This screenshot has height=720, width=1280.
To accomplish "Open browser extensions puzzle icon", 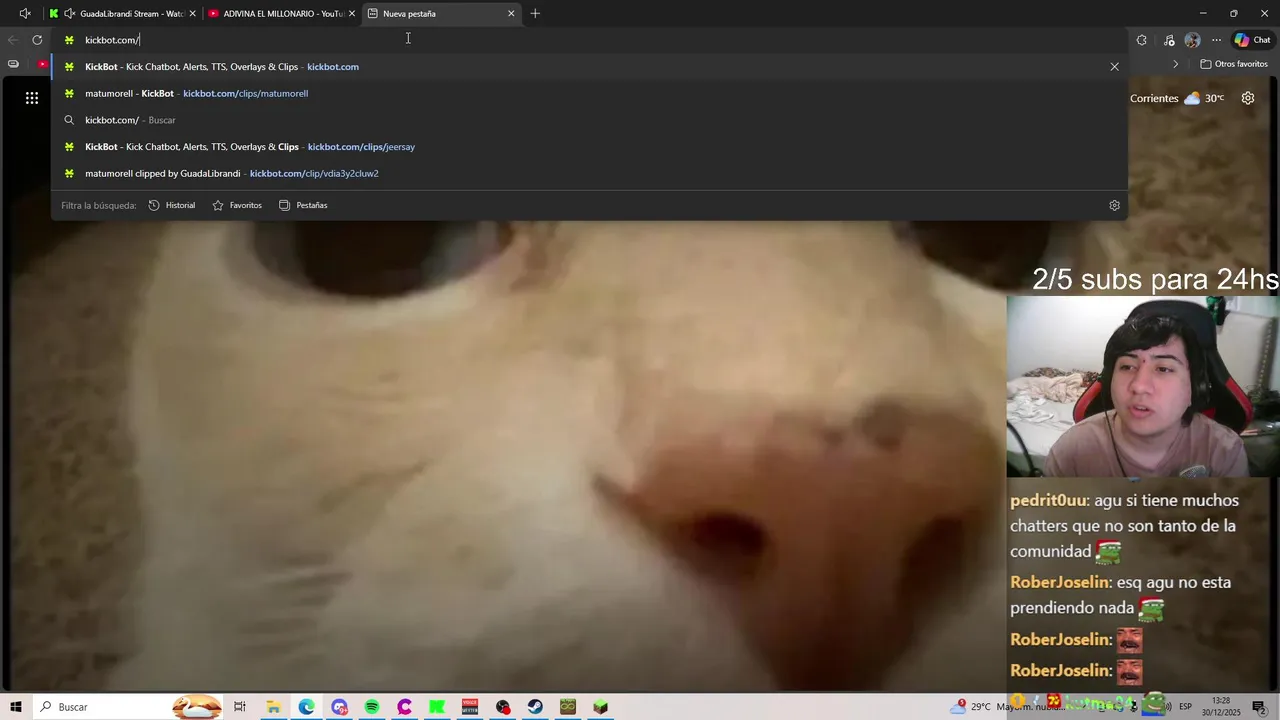I will pos(1142,40).
